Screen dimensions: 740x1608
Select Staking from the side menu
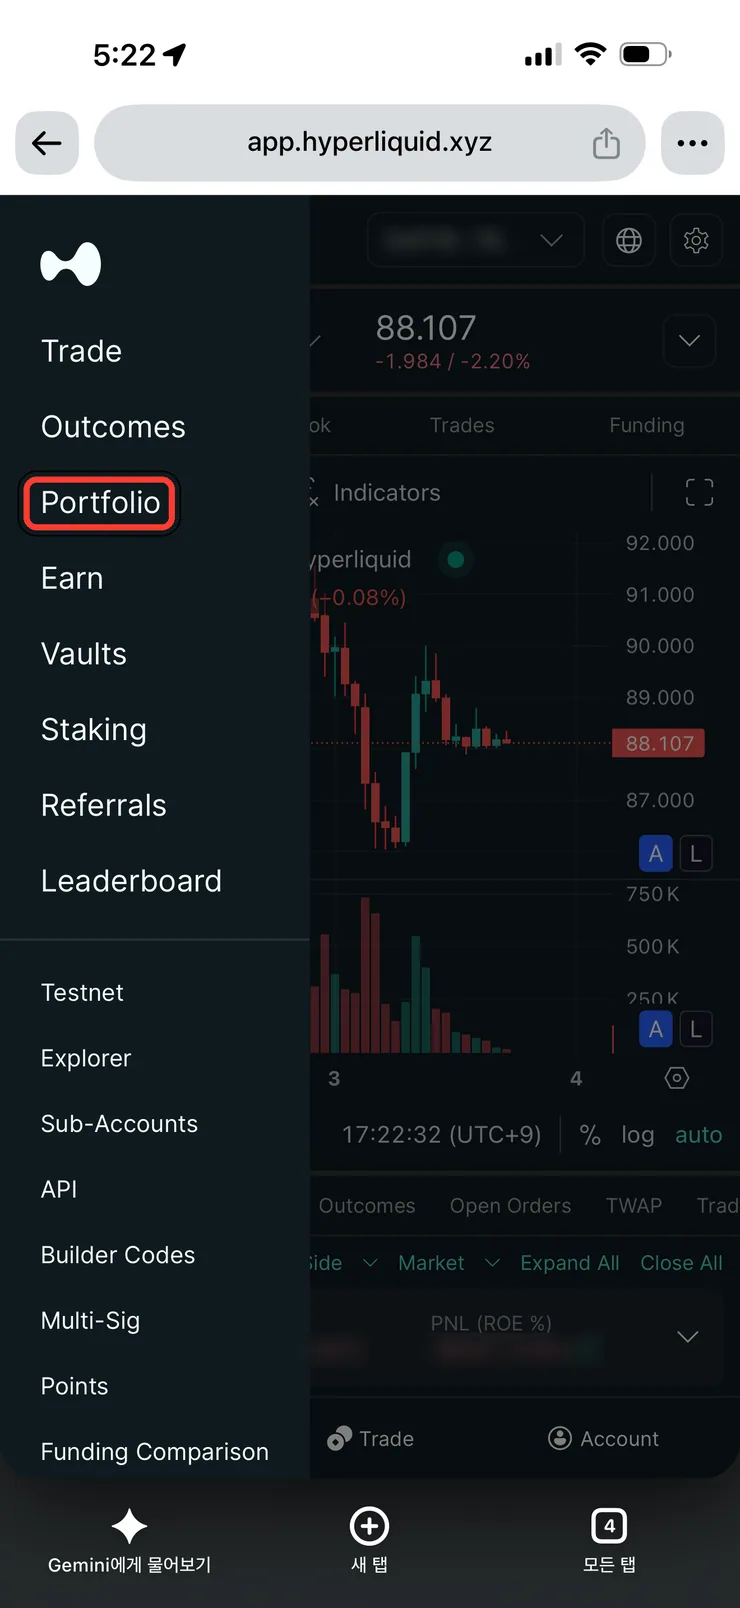click(94, 730)
